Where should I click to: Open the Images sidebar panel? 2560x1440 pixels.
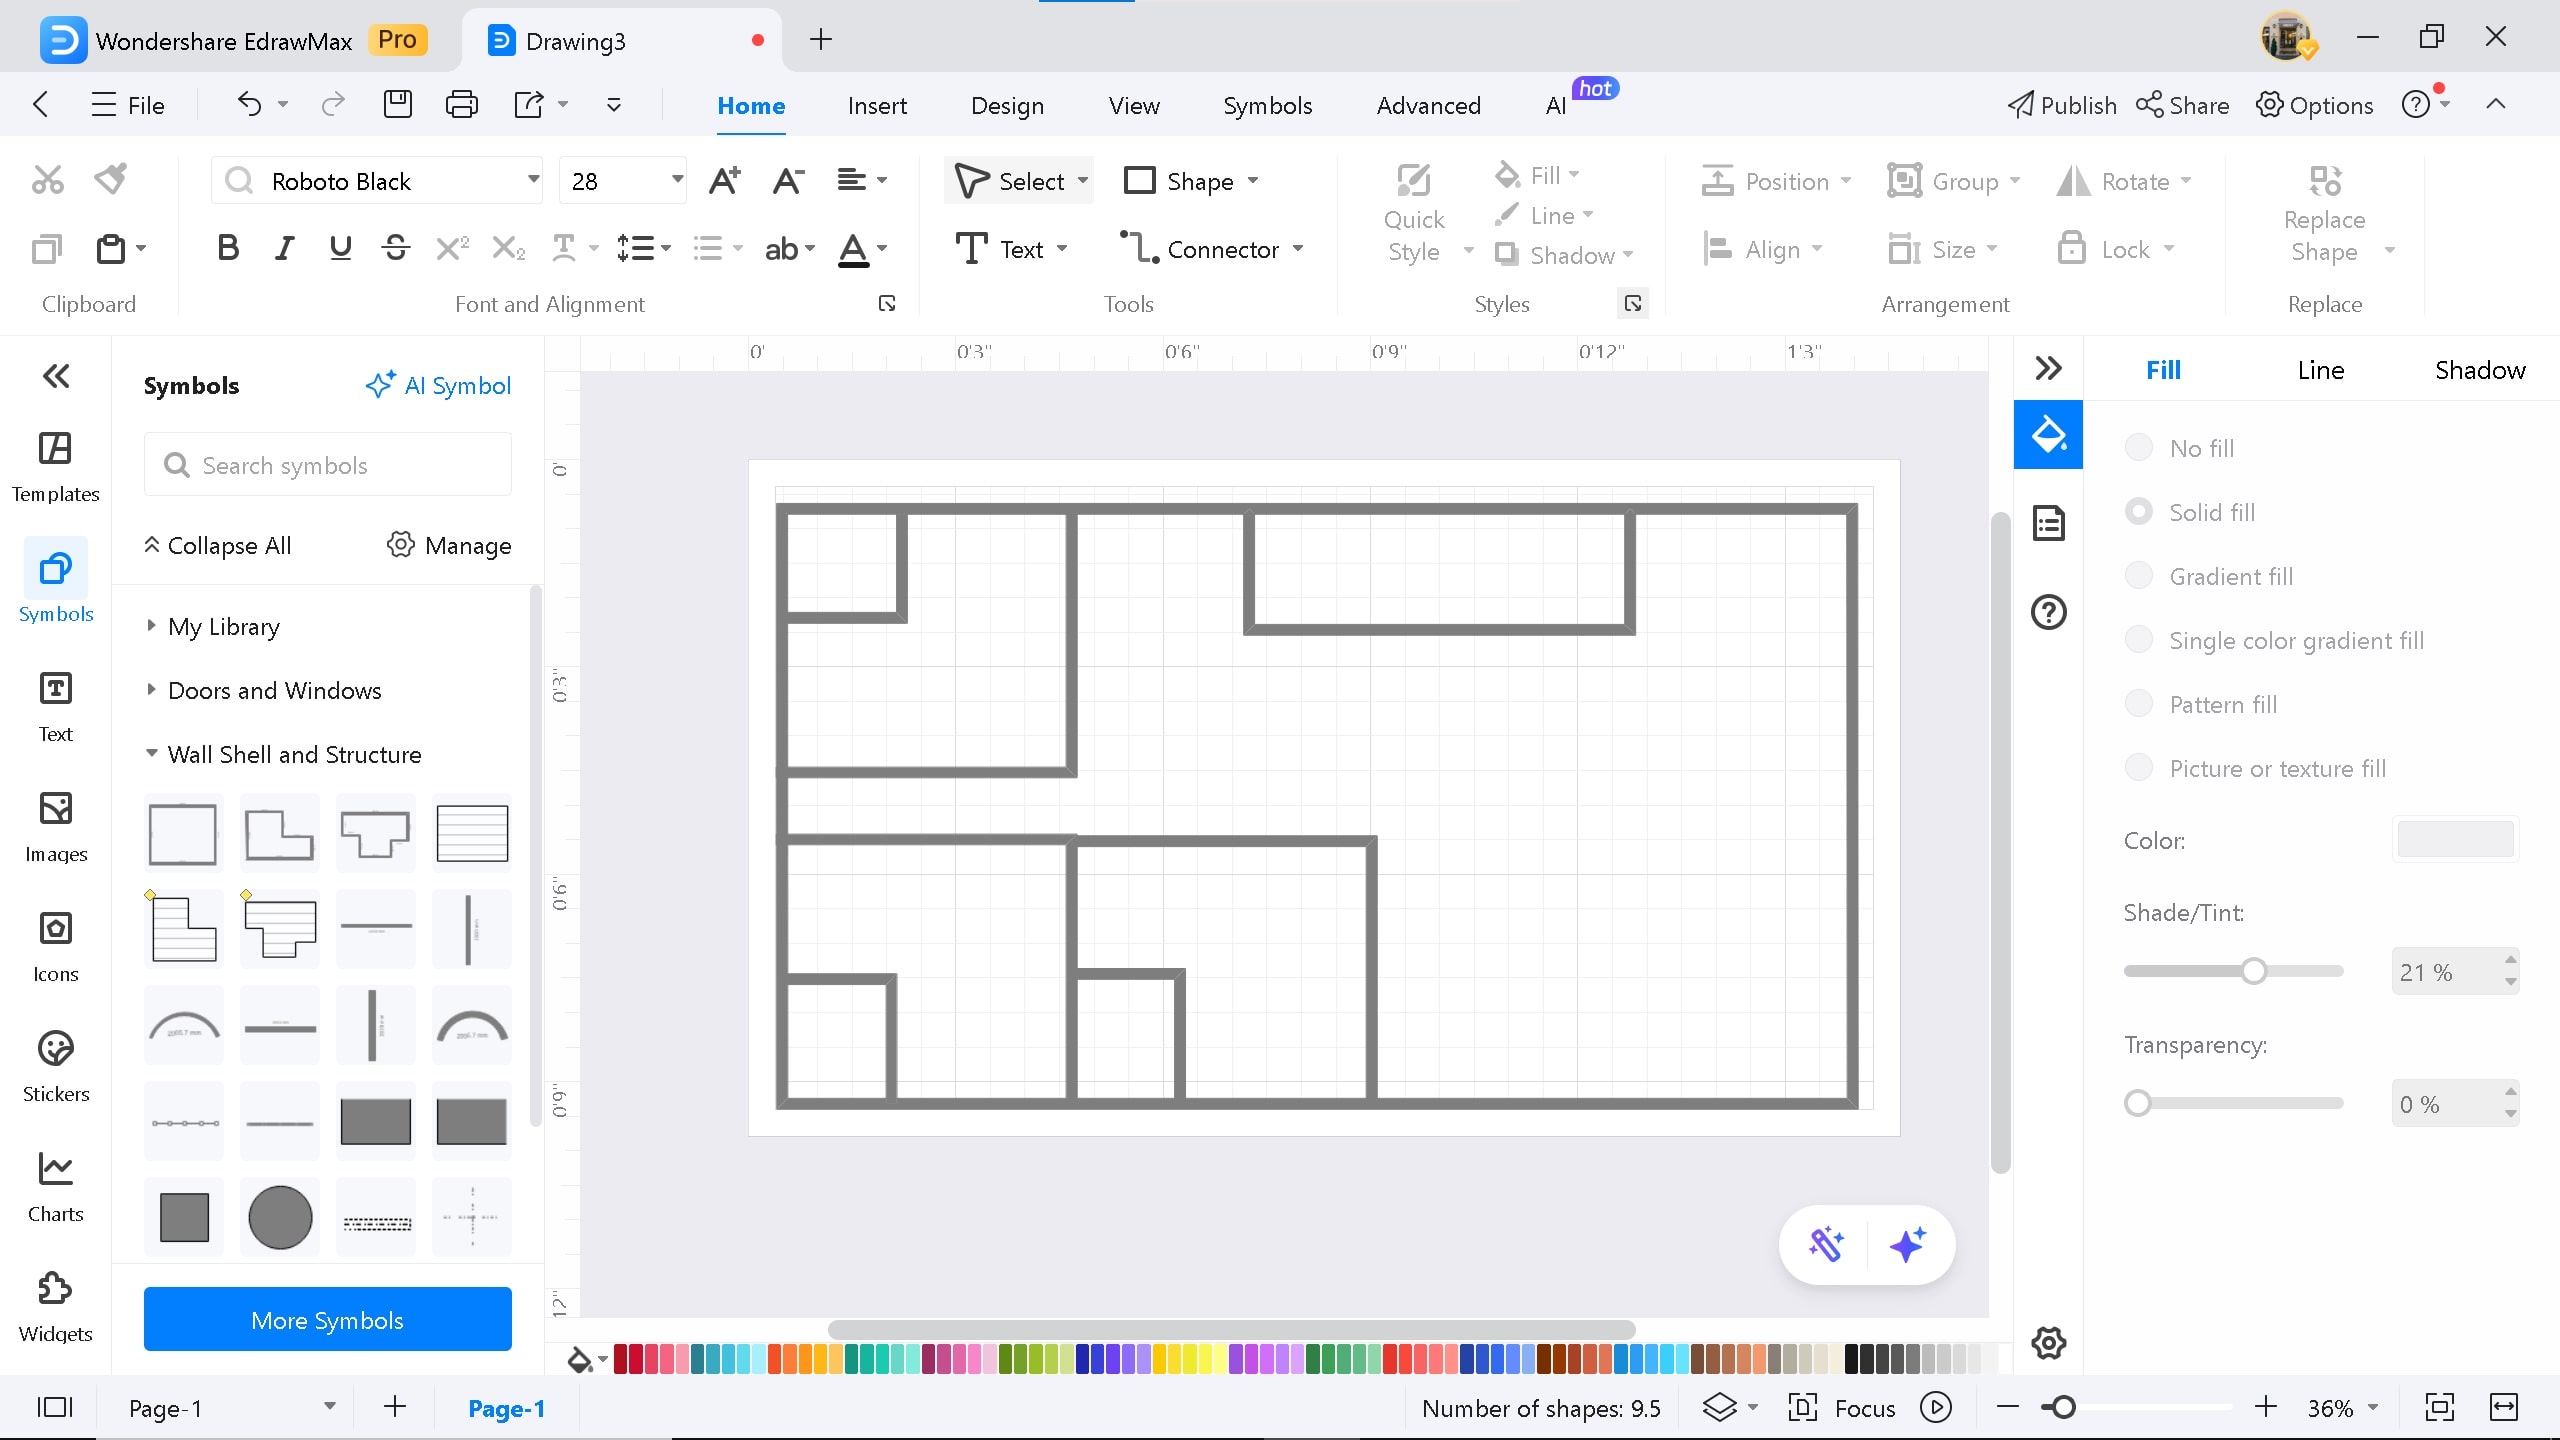56,827
